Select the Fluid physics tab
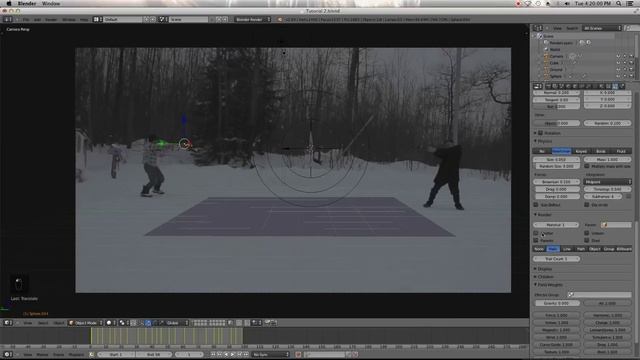Viewport: 640px width, 360px height. click(x=621, y=151)
